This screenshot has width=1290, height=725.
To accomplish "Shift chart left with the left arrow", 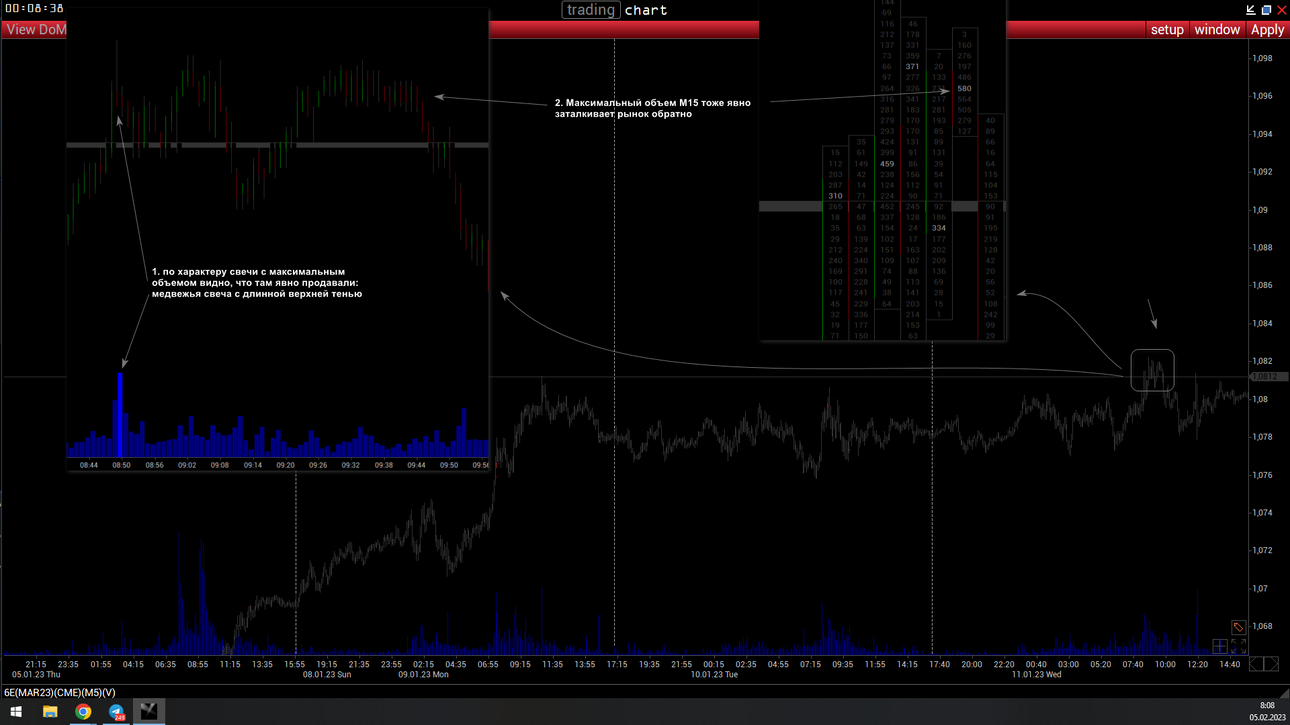I will [1257, 664].
